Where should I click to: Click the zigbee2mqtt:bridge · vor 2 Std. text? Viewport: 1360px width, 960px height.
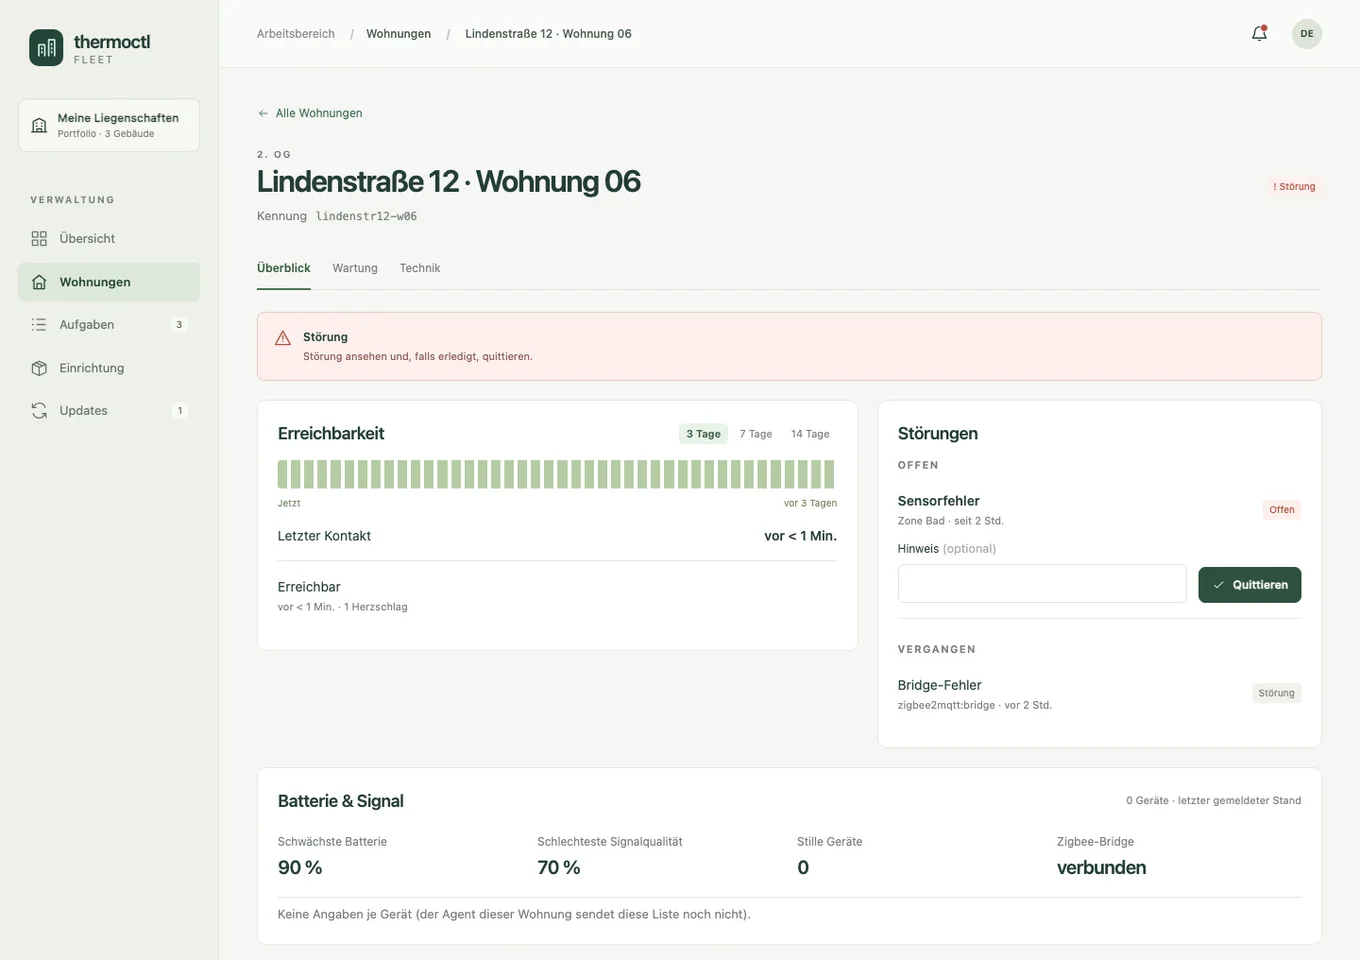coord(974,705)
